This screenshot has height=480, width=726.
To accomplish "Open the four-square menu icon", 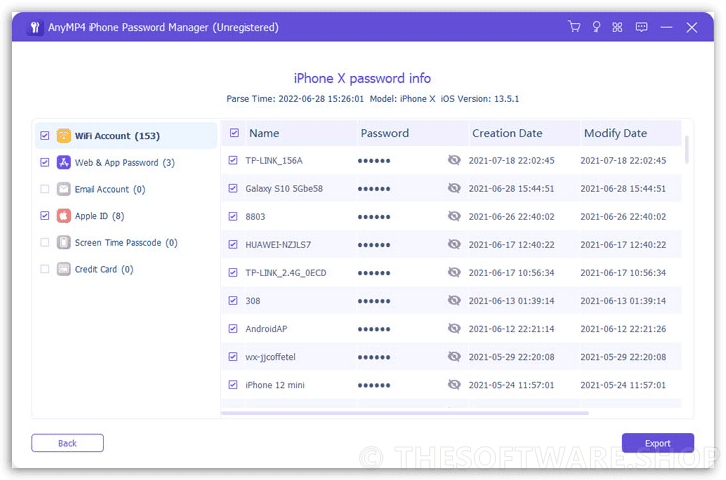I will point(617,27).
